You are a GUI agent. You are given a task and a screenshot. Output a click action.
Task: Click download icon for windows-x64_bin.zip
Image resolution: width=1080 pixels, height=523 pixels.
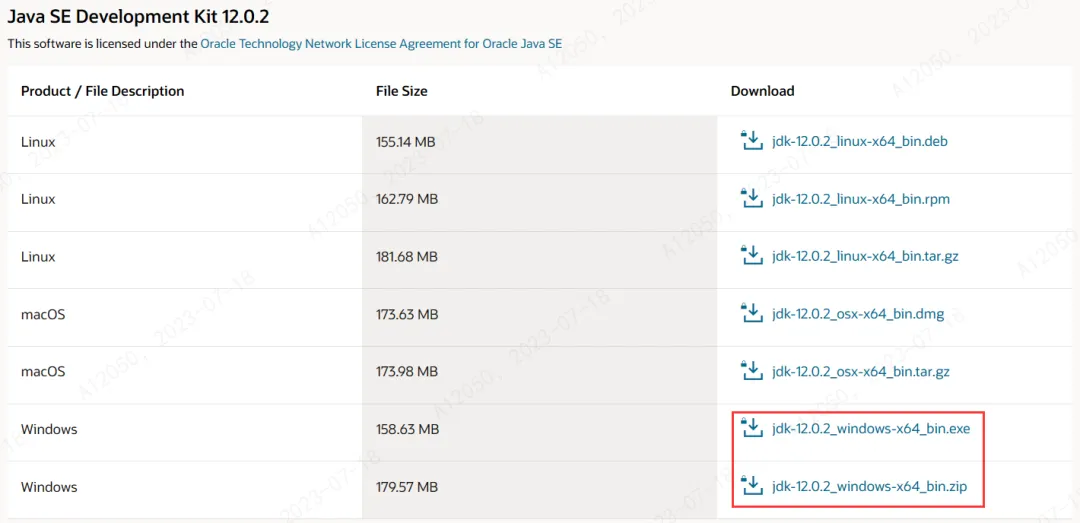pyautogui.click(x=751, y=486)
